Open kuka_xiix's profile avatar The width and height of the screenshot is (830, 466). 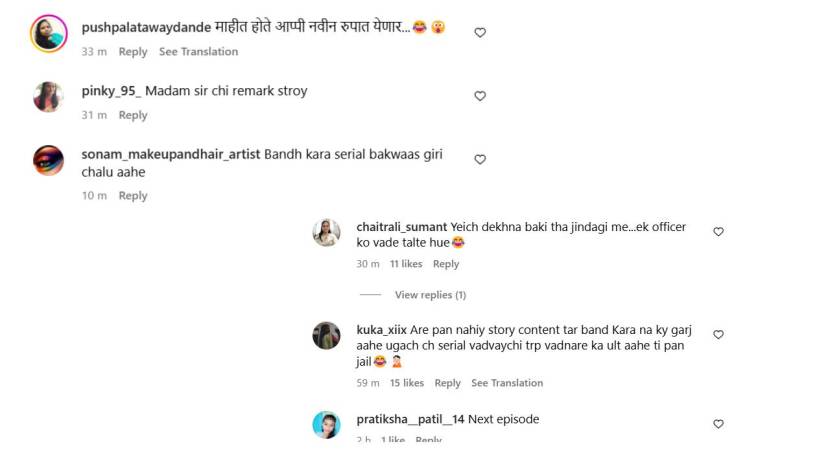pos(327,336)
